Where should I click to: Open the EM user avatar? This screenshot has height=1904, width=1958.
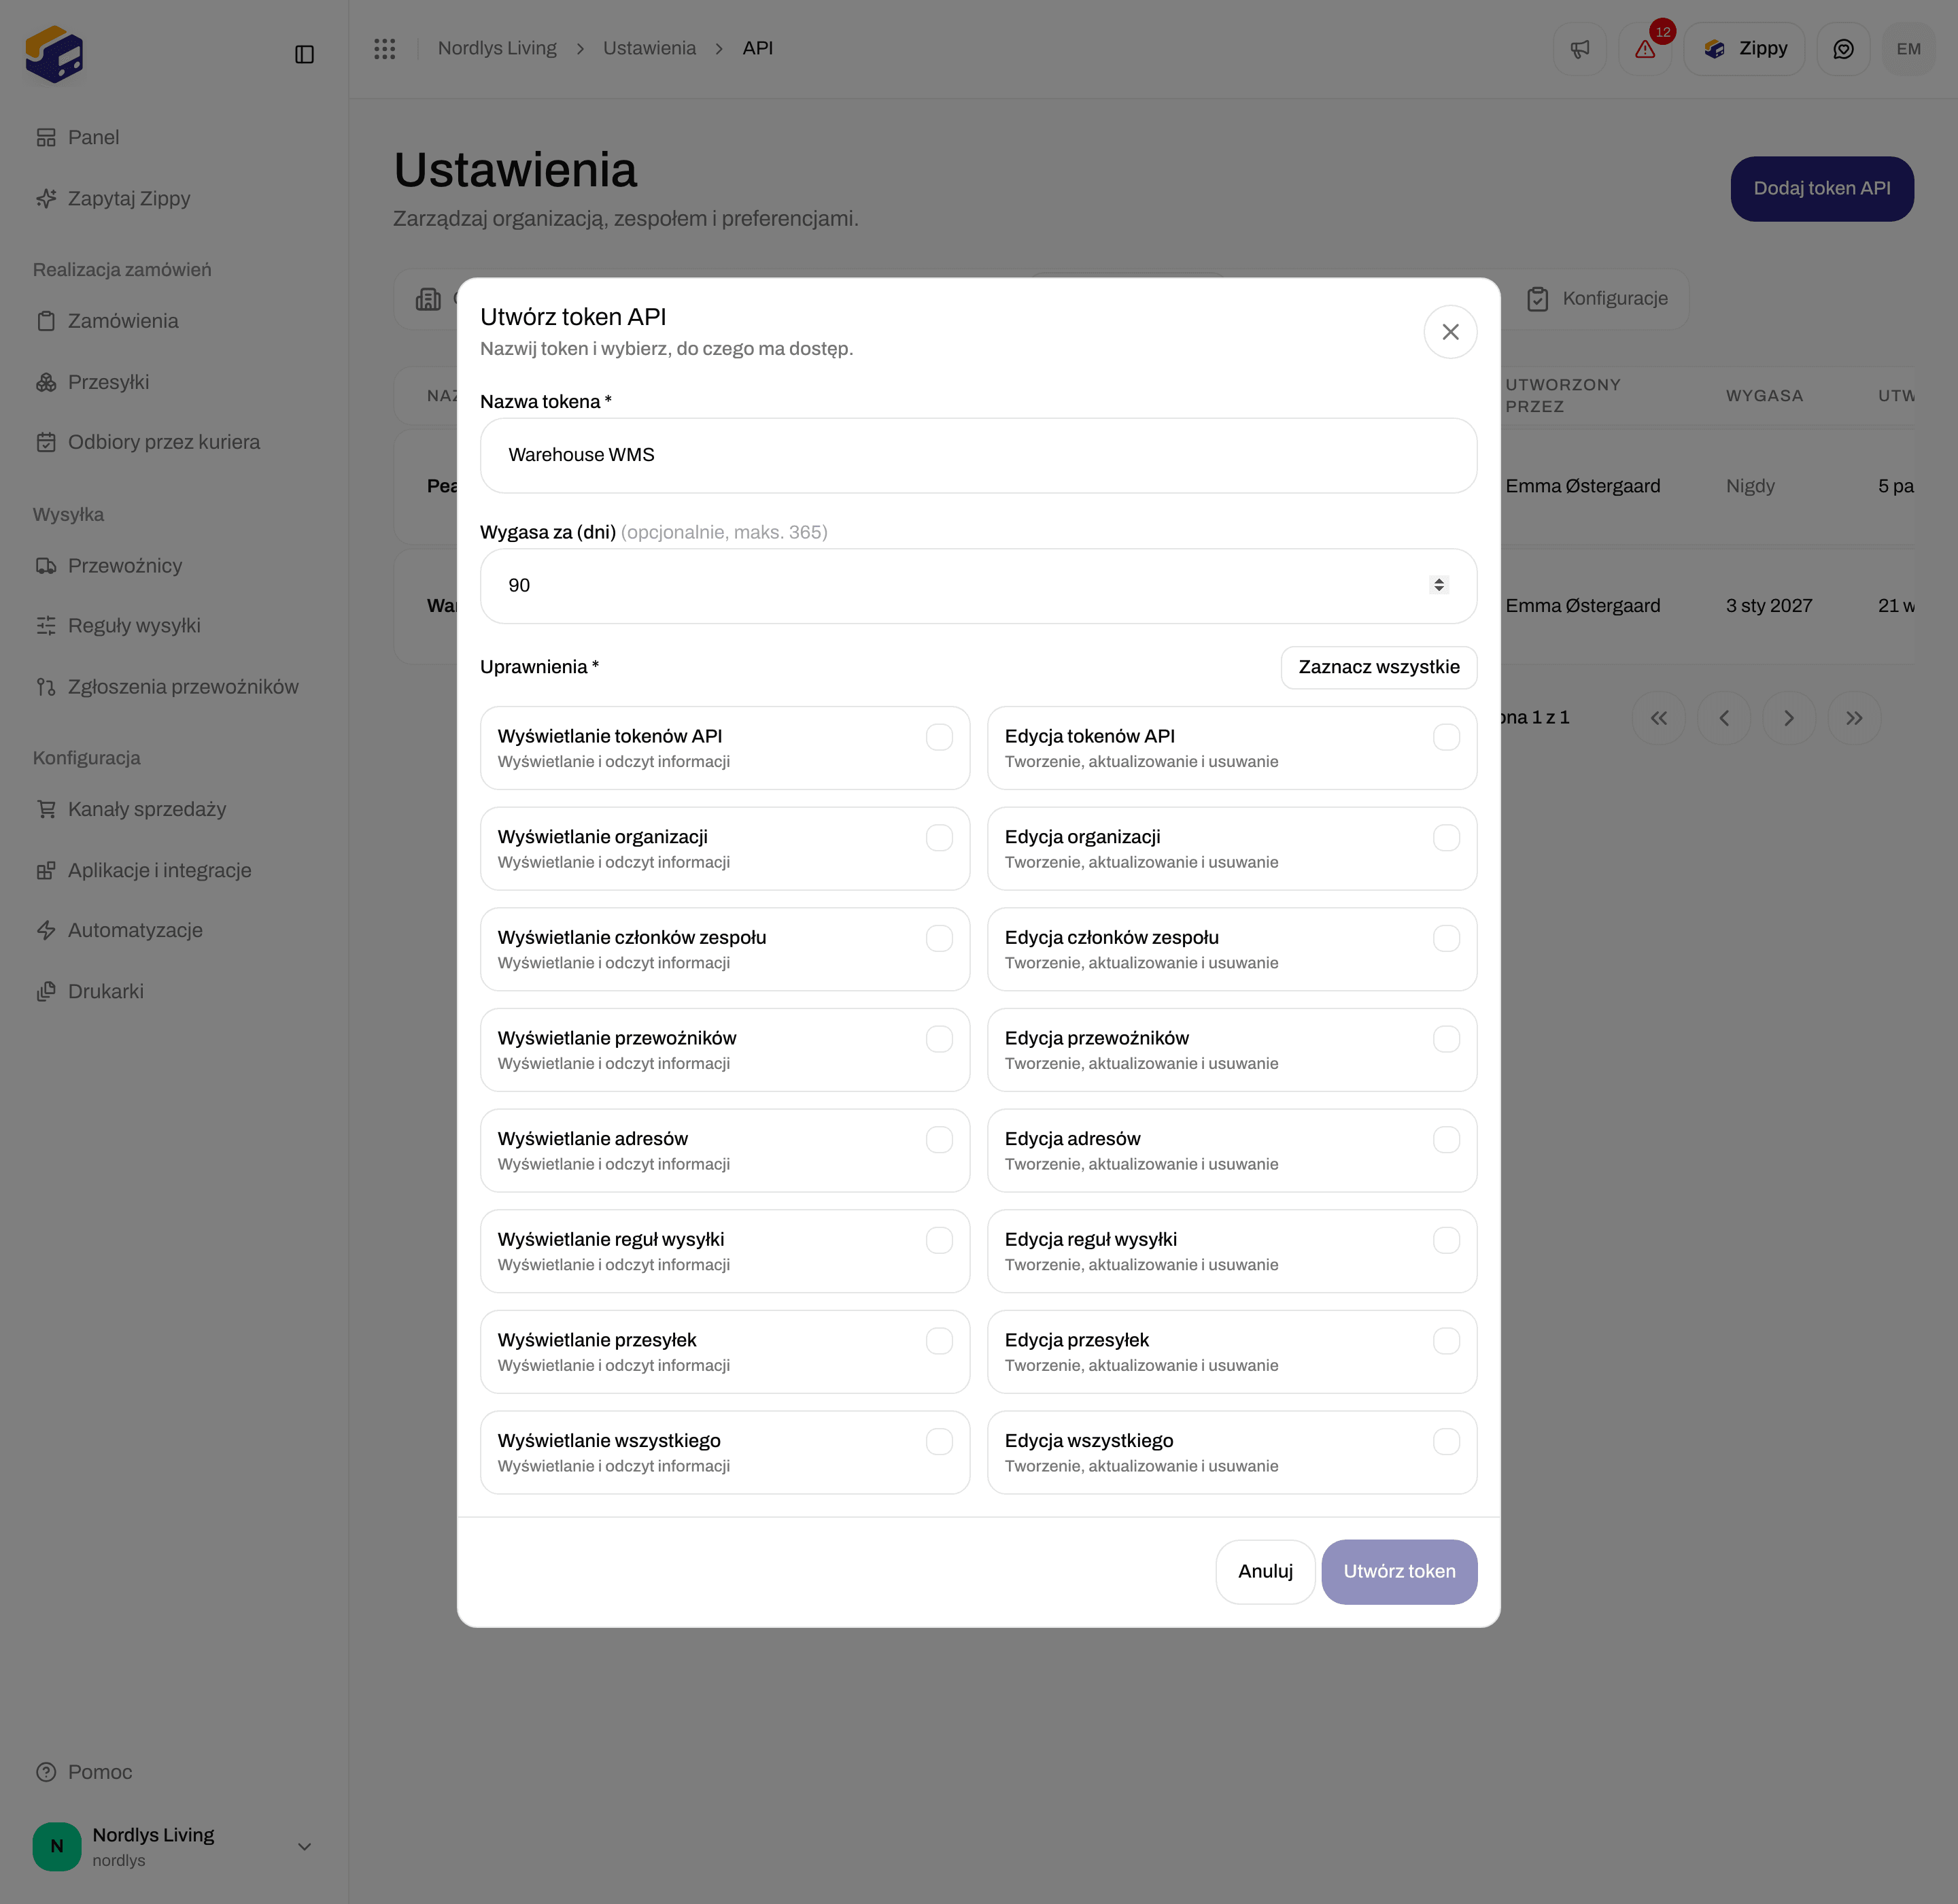(1908, 49)
